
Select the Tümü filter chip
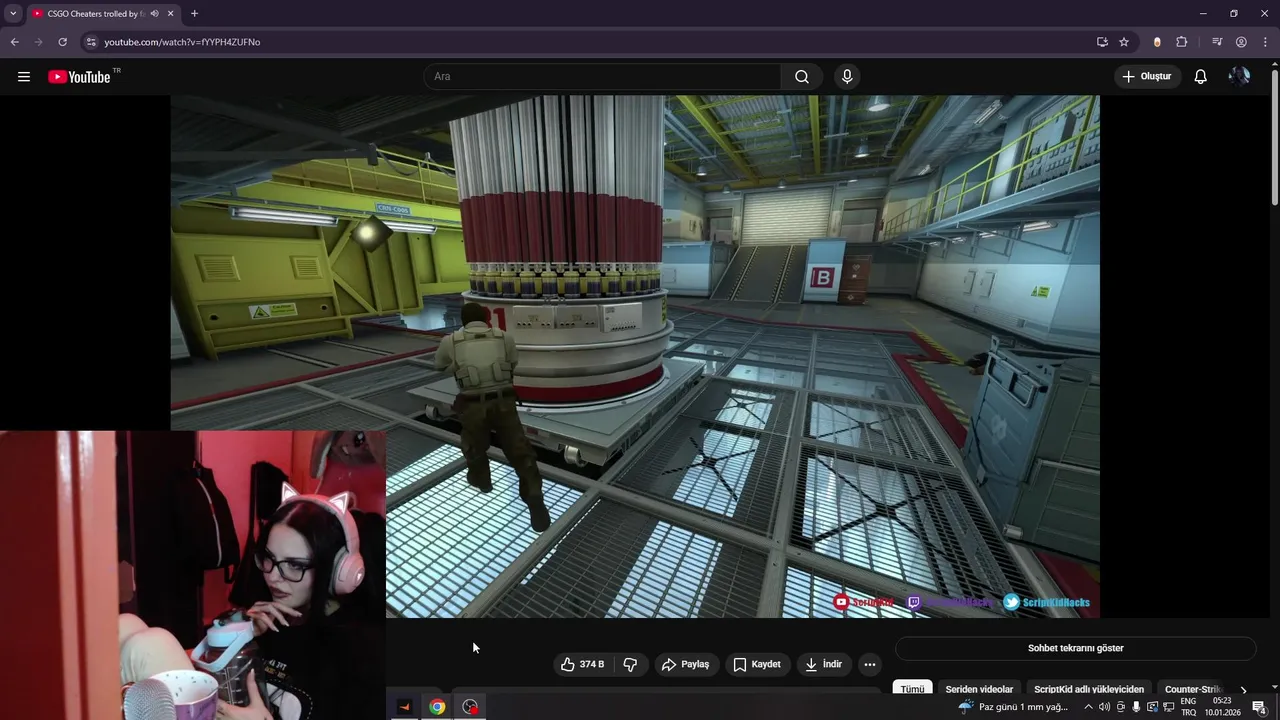912,689
